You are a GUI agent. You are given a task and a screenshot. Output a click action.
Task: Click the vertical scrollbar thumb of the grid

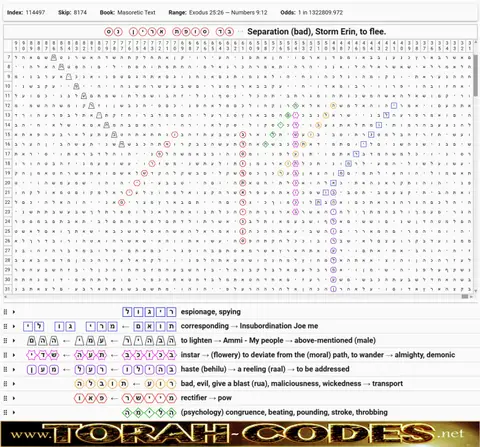click(x=475, y=75)
